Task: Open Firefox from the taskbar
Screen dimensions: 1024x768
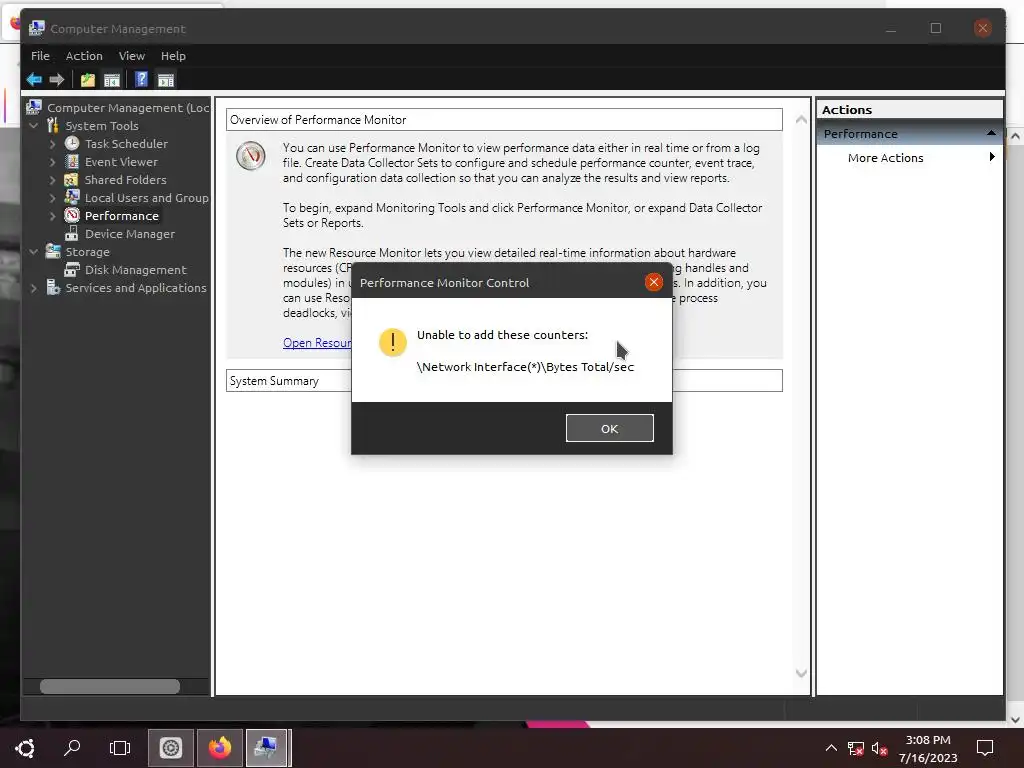Action: pyautogui.click(x=219, y=747)
